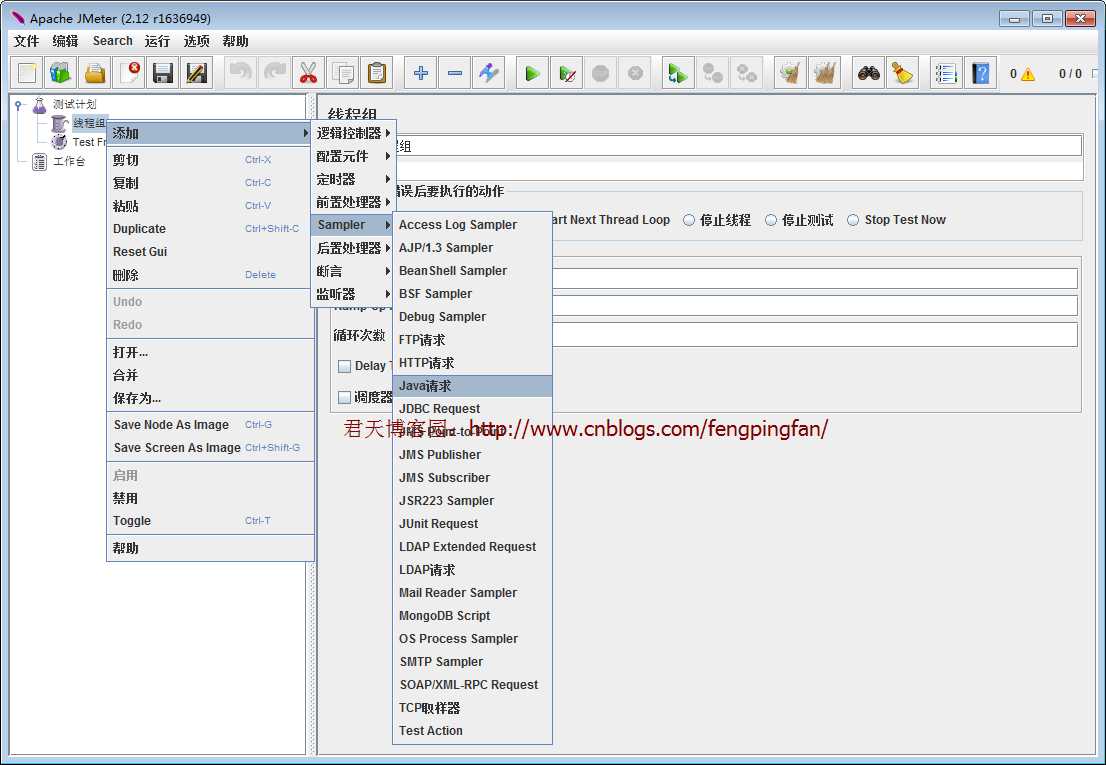Image resolution: width=1106 pixels, height=765 pixels.
Task: Click the Undo arrow toolbar icon
Action: [x=241, y=73]
